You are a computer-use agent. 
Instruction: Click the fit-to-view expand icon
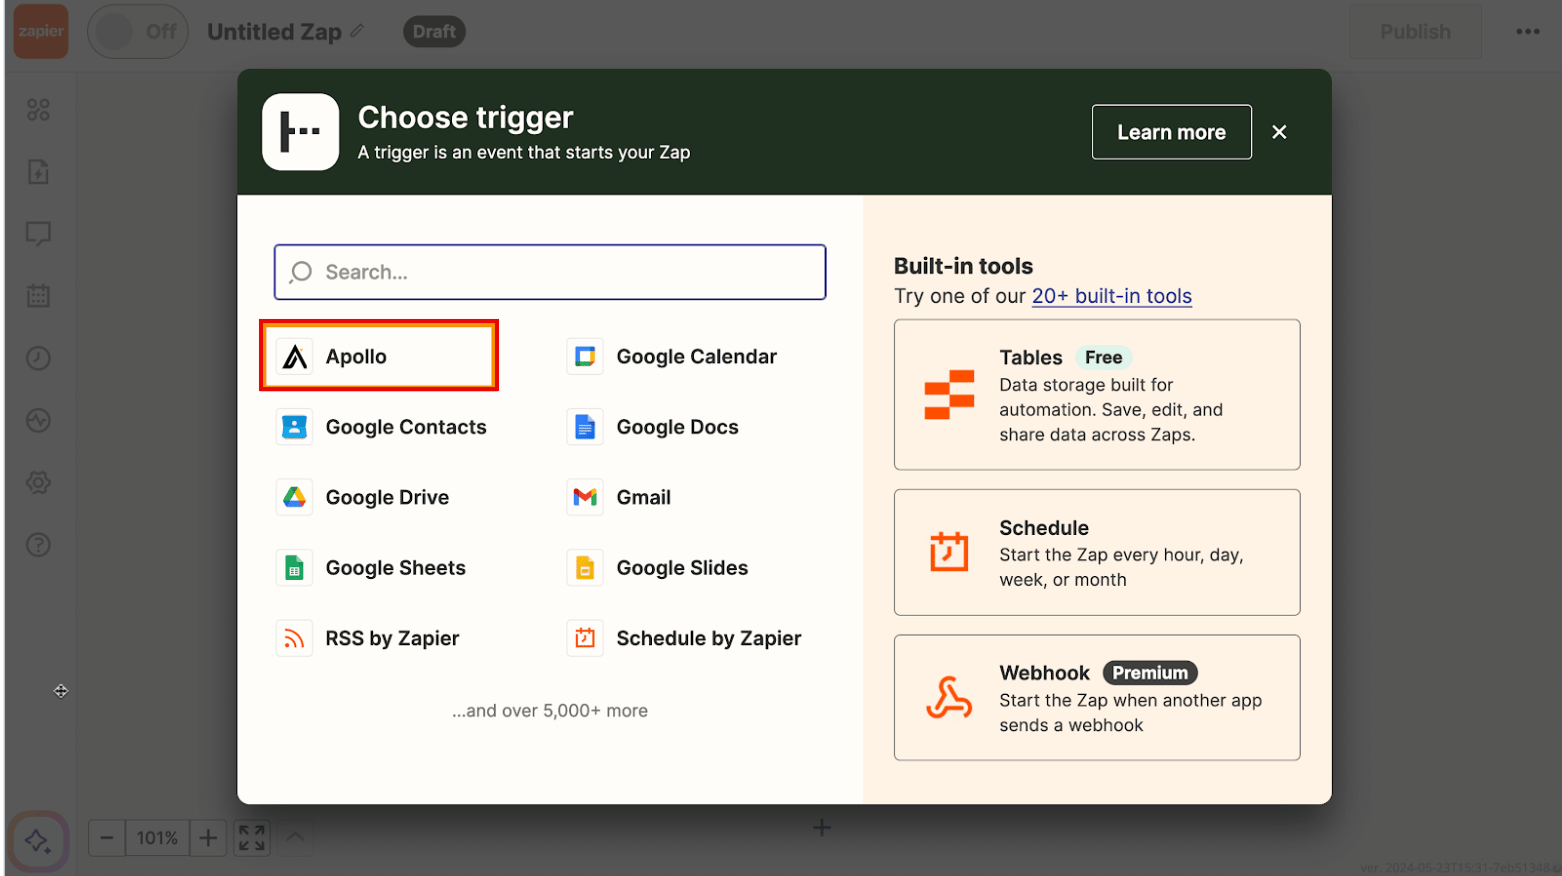[x=252, y=838]
